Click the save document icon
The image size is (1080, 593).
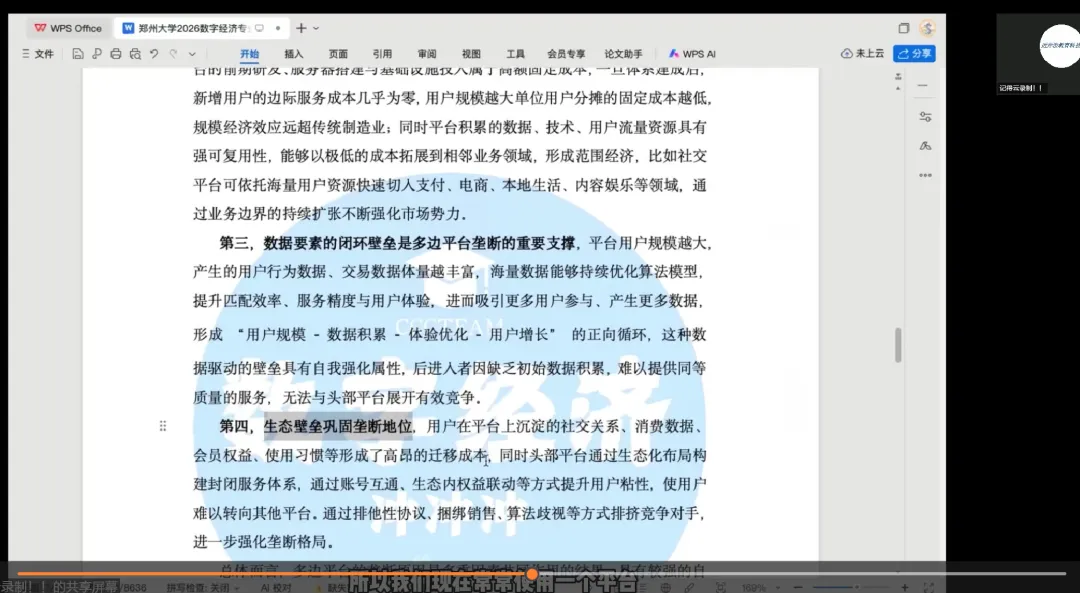78,54
